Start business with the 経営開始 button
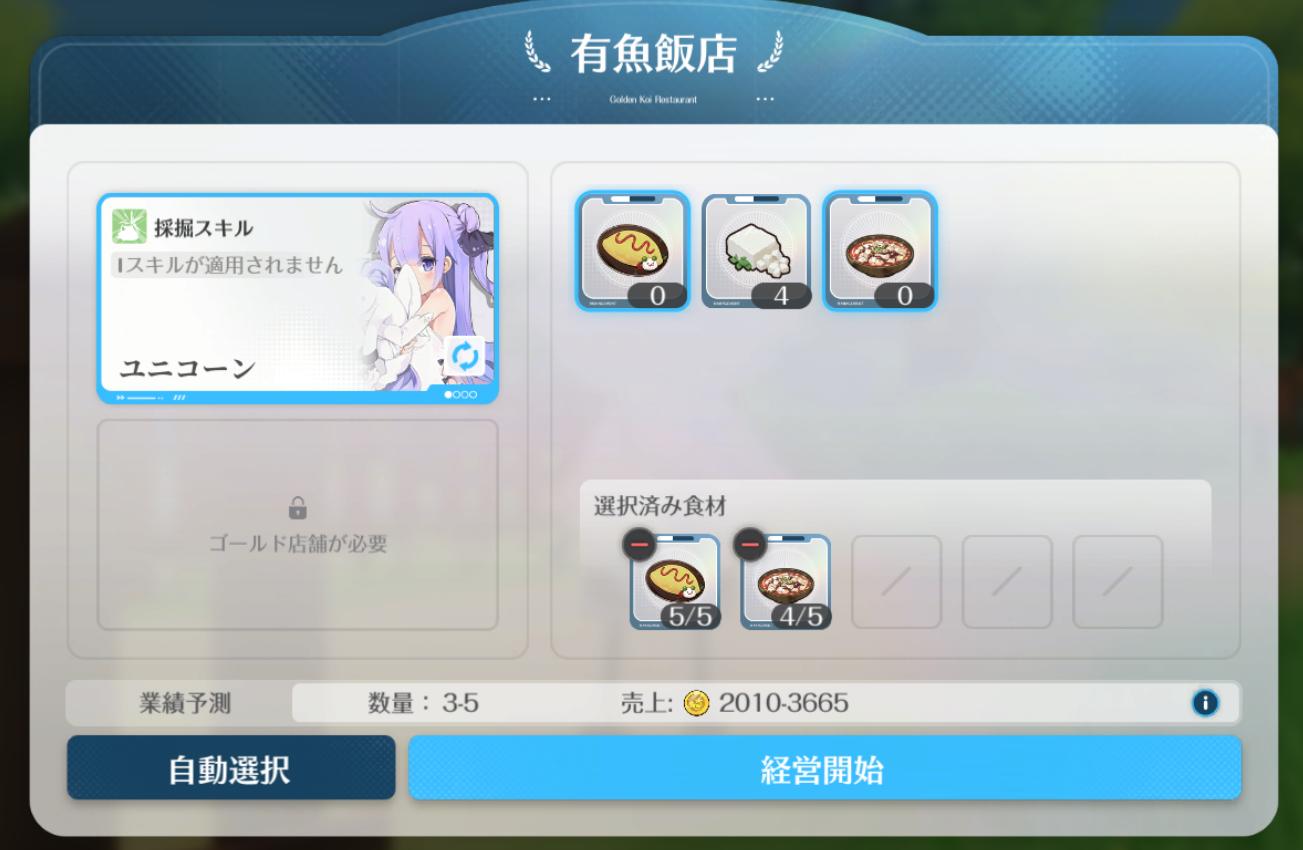 pyautogui.click(x=825, y=768)
